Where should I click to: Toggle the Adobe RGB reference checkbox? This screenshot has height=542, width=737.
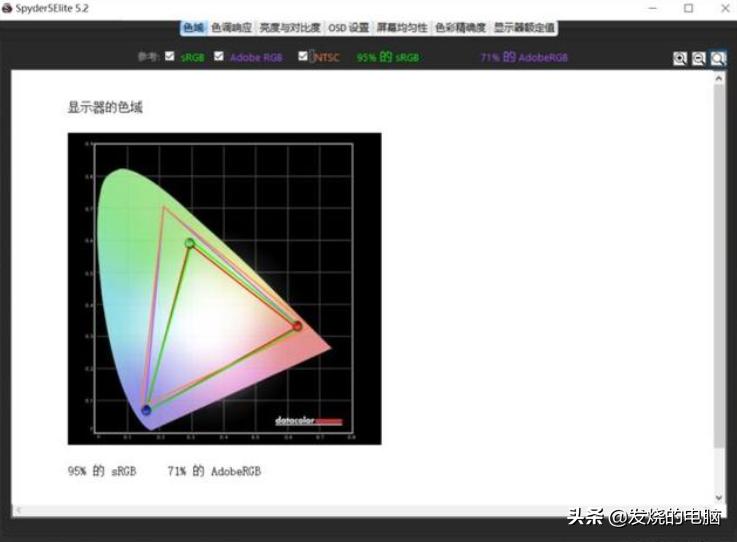tap(219, 56)
